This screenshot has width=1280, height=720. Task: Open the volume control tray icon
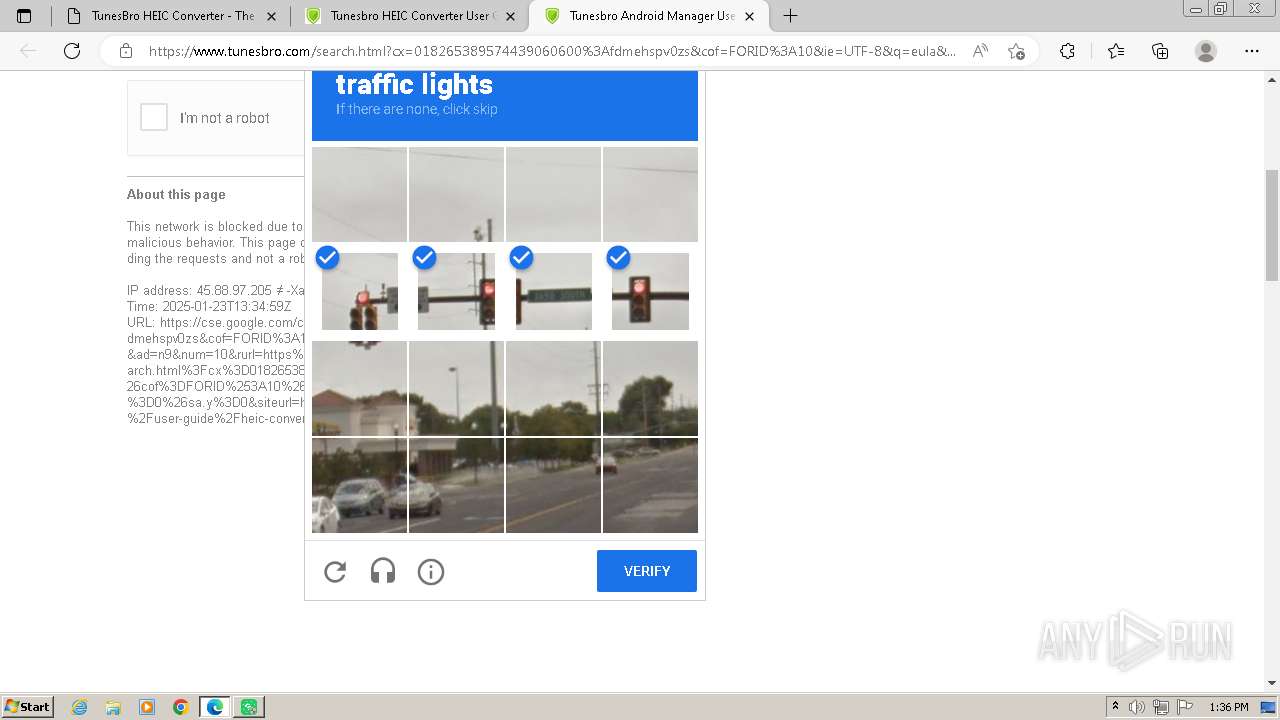(x=1138, y=707)
